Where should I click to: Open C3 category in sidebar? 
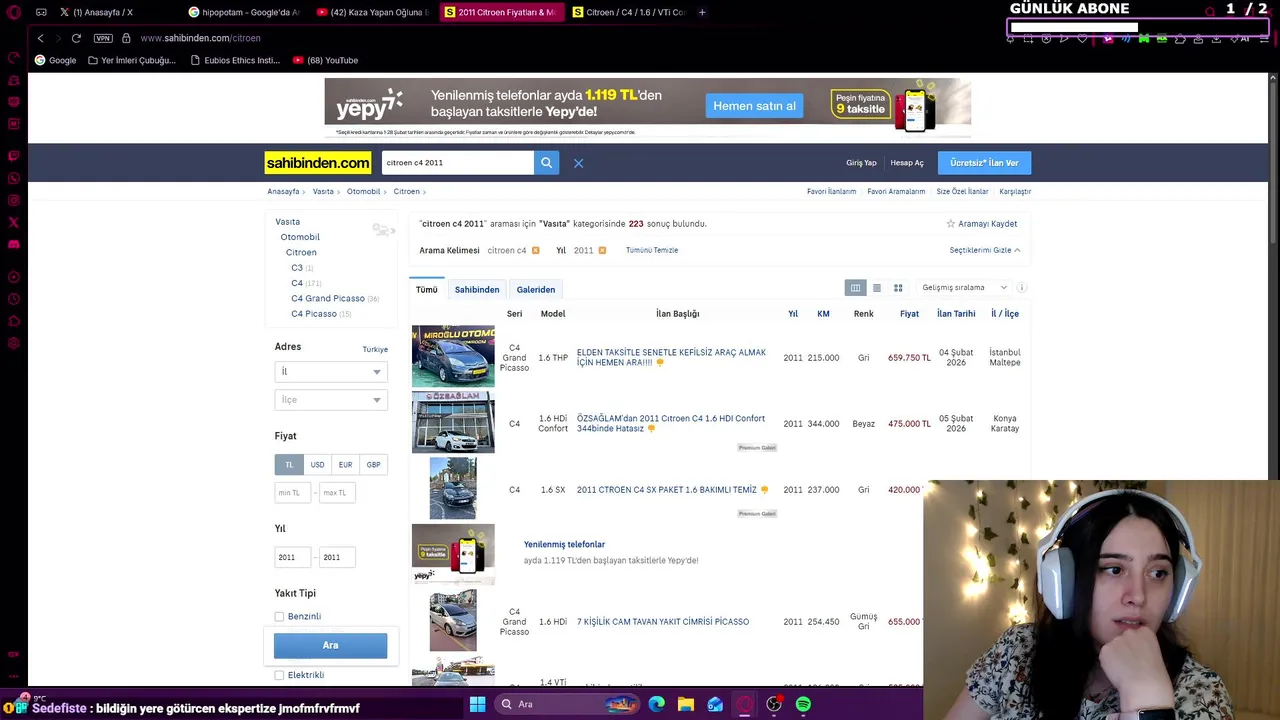pos(297,268)
